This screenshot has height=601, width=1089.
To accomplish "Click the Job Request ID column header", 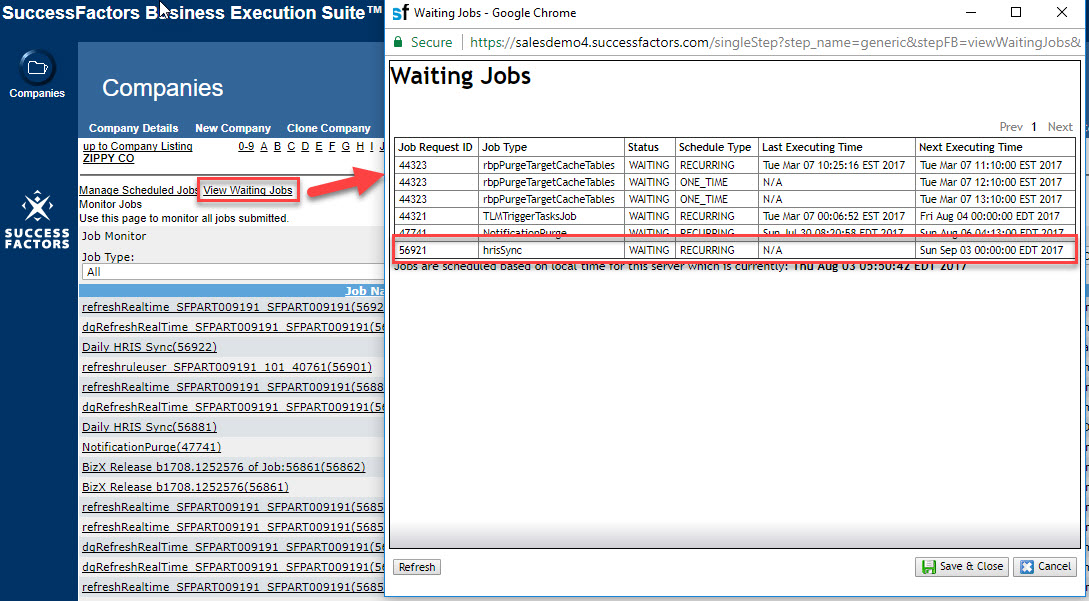I will (435, 147).
